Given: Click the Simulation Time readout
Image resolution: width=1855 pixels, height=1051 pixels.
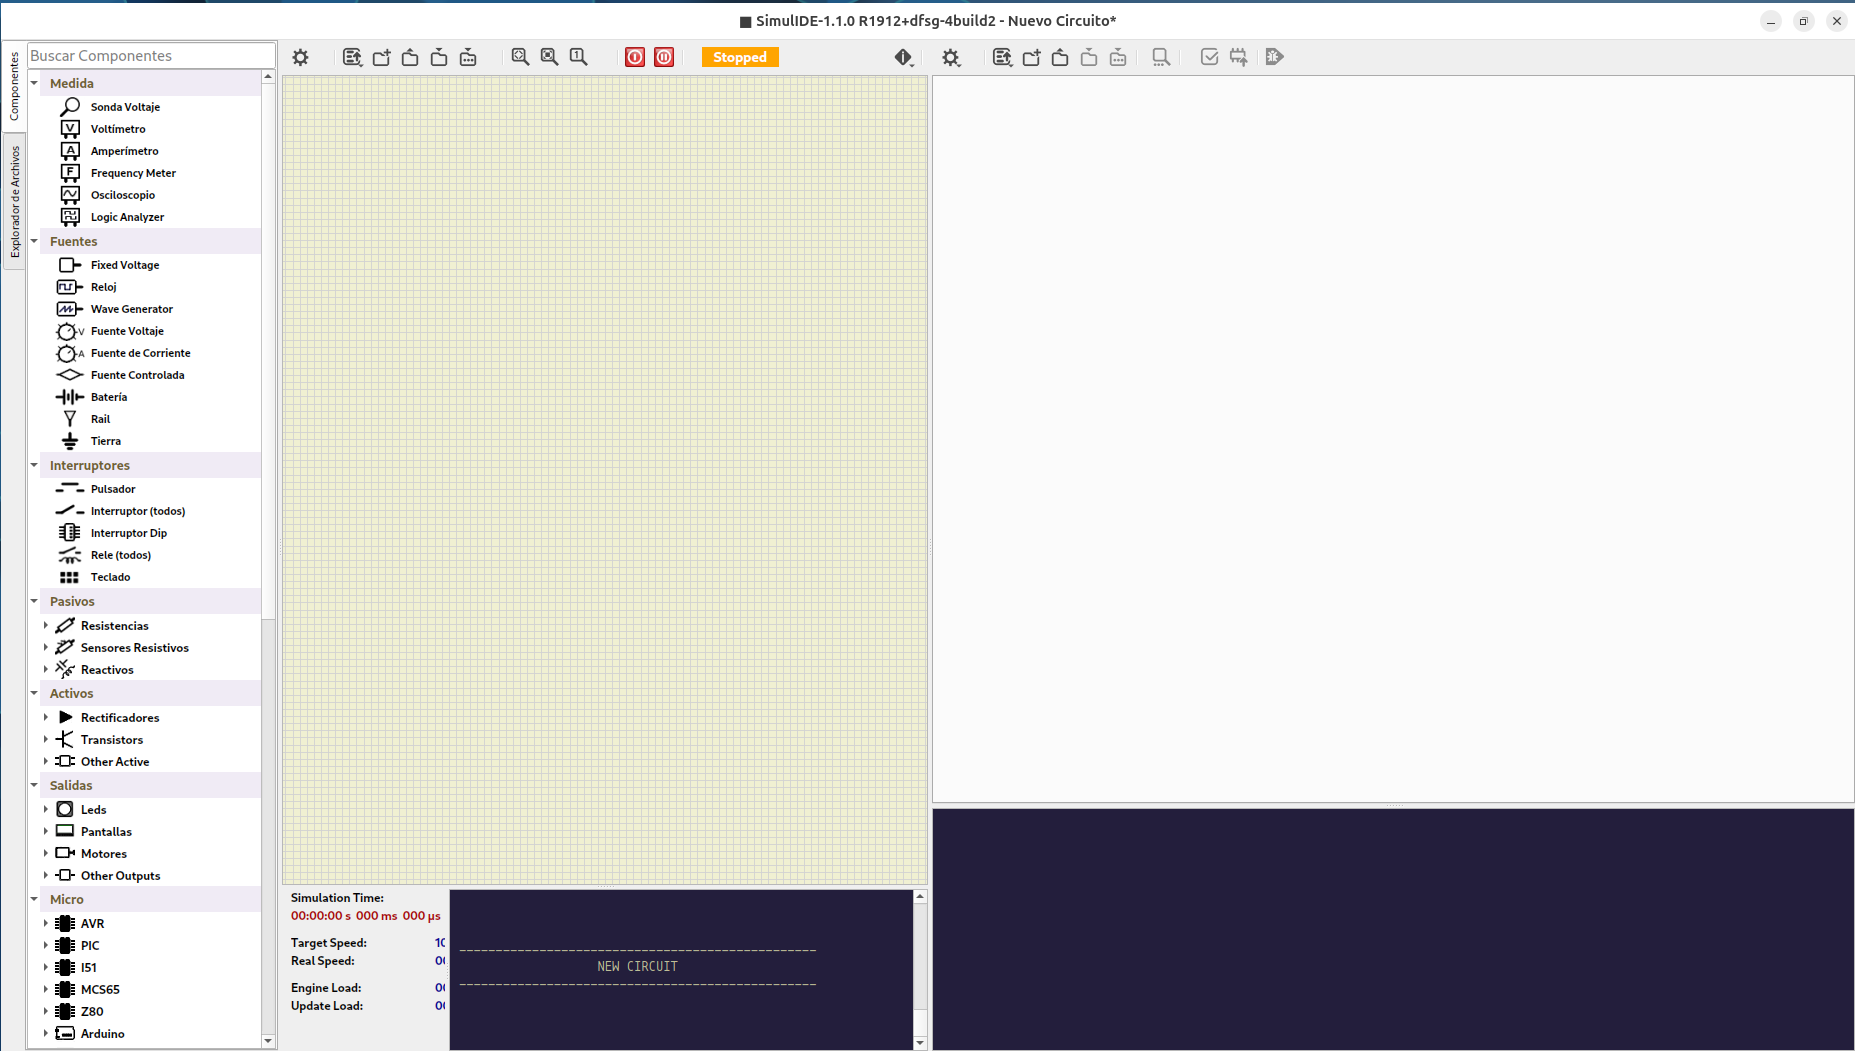Looking at the screenshot, I should [365, 916].
